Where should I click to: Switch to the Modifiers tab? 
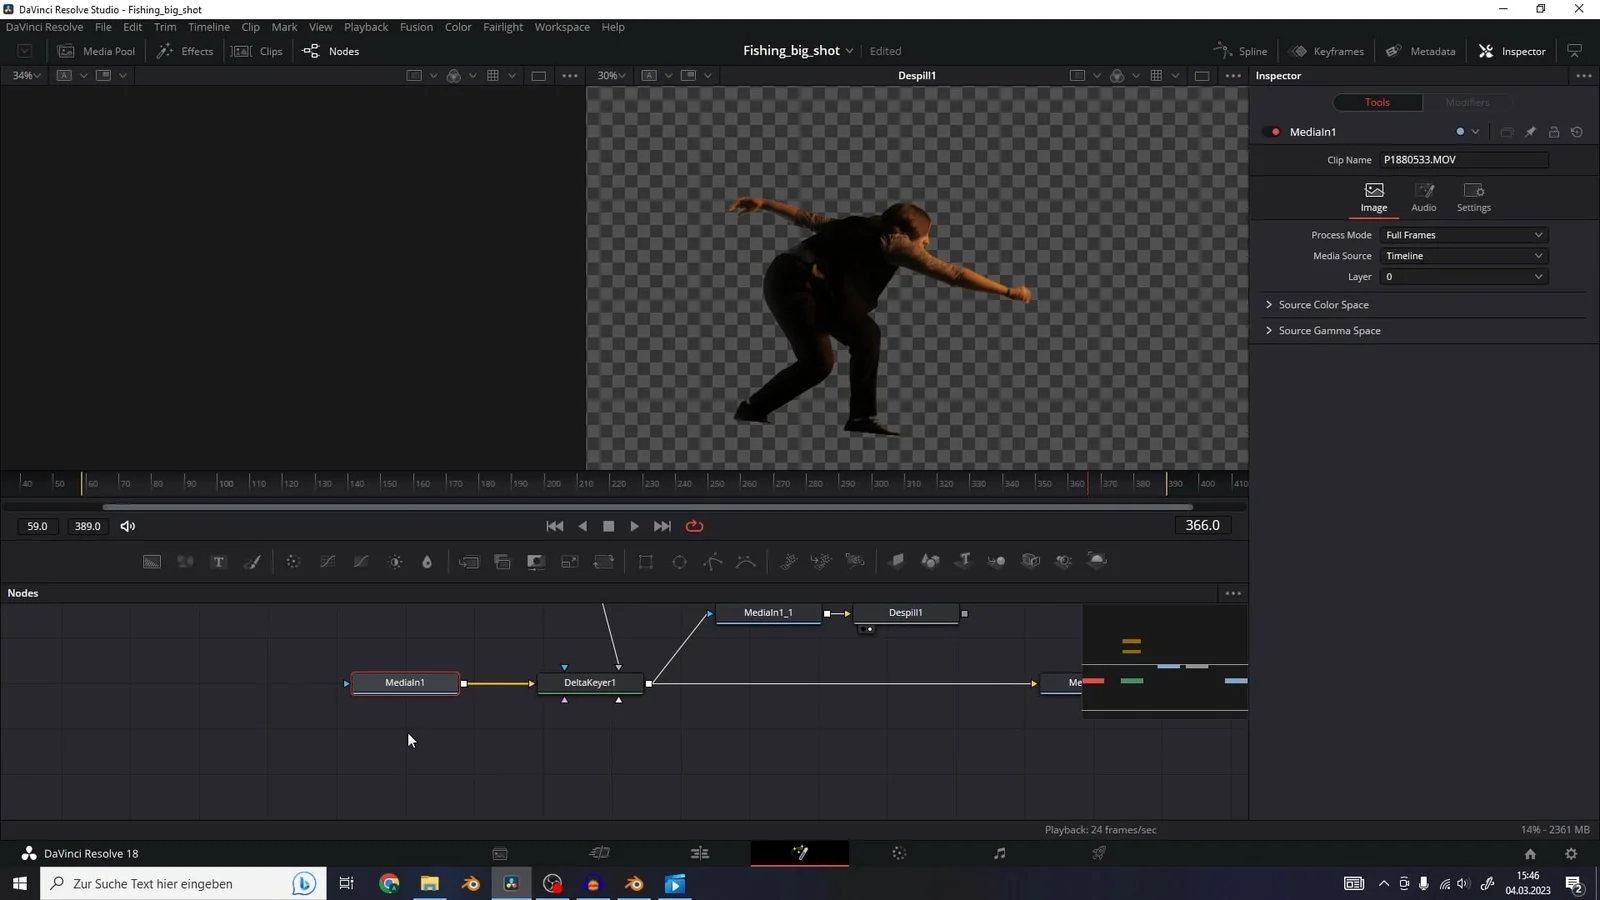tap(1467, 102)
